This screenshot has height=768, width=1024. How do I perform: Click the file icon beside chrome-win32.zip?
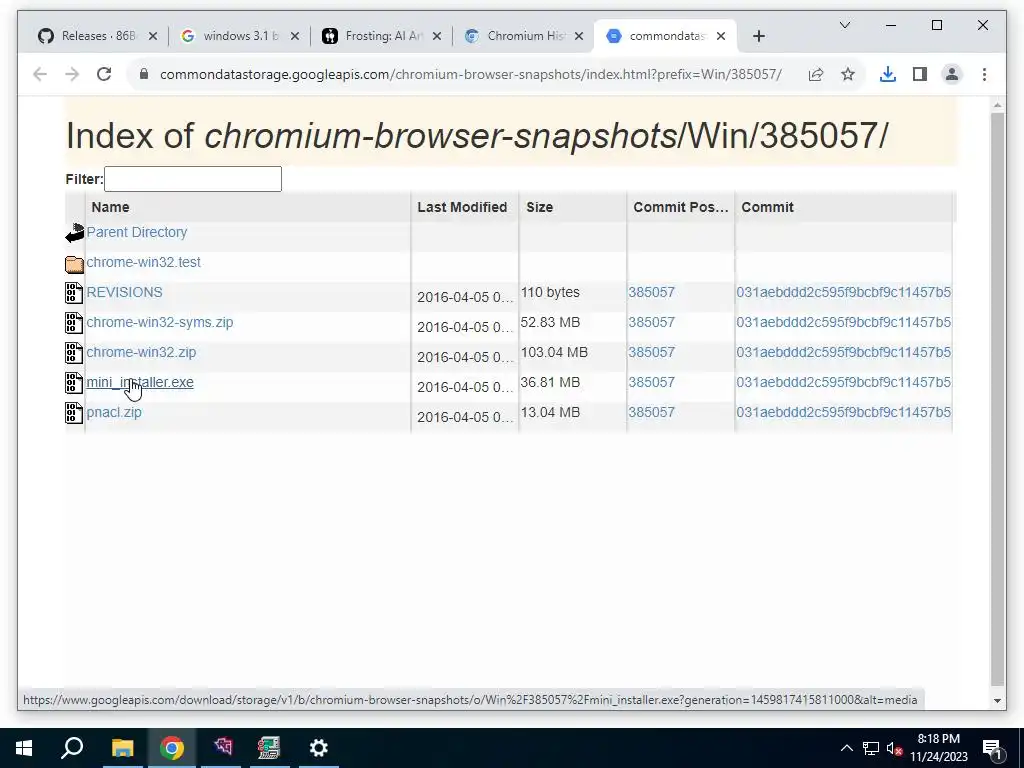click(74, 353)
